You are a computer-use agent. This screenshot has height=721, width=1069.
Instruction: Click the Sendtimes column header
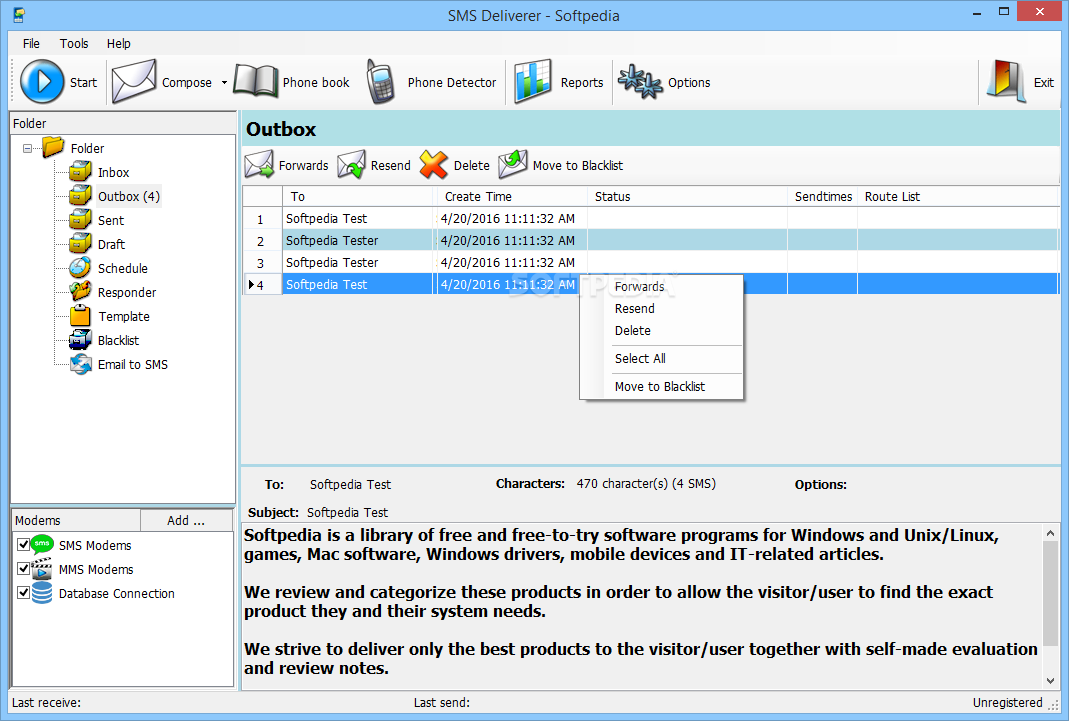pos(823,196)
